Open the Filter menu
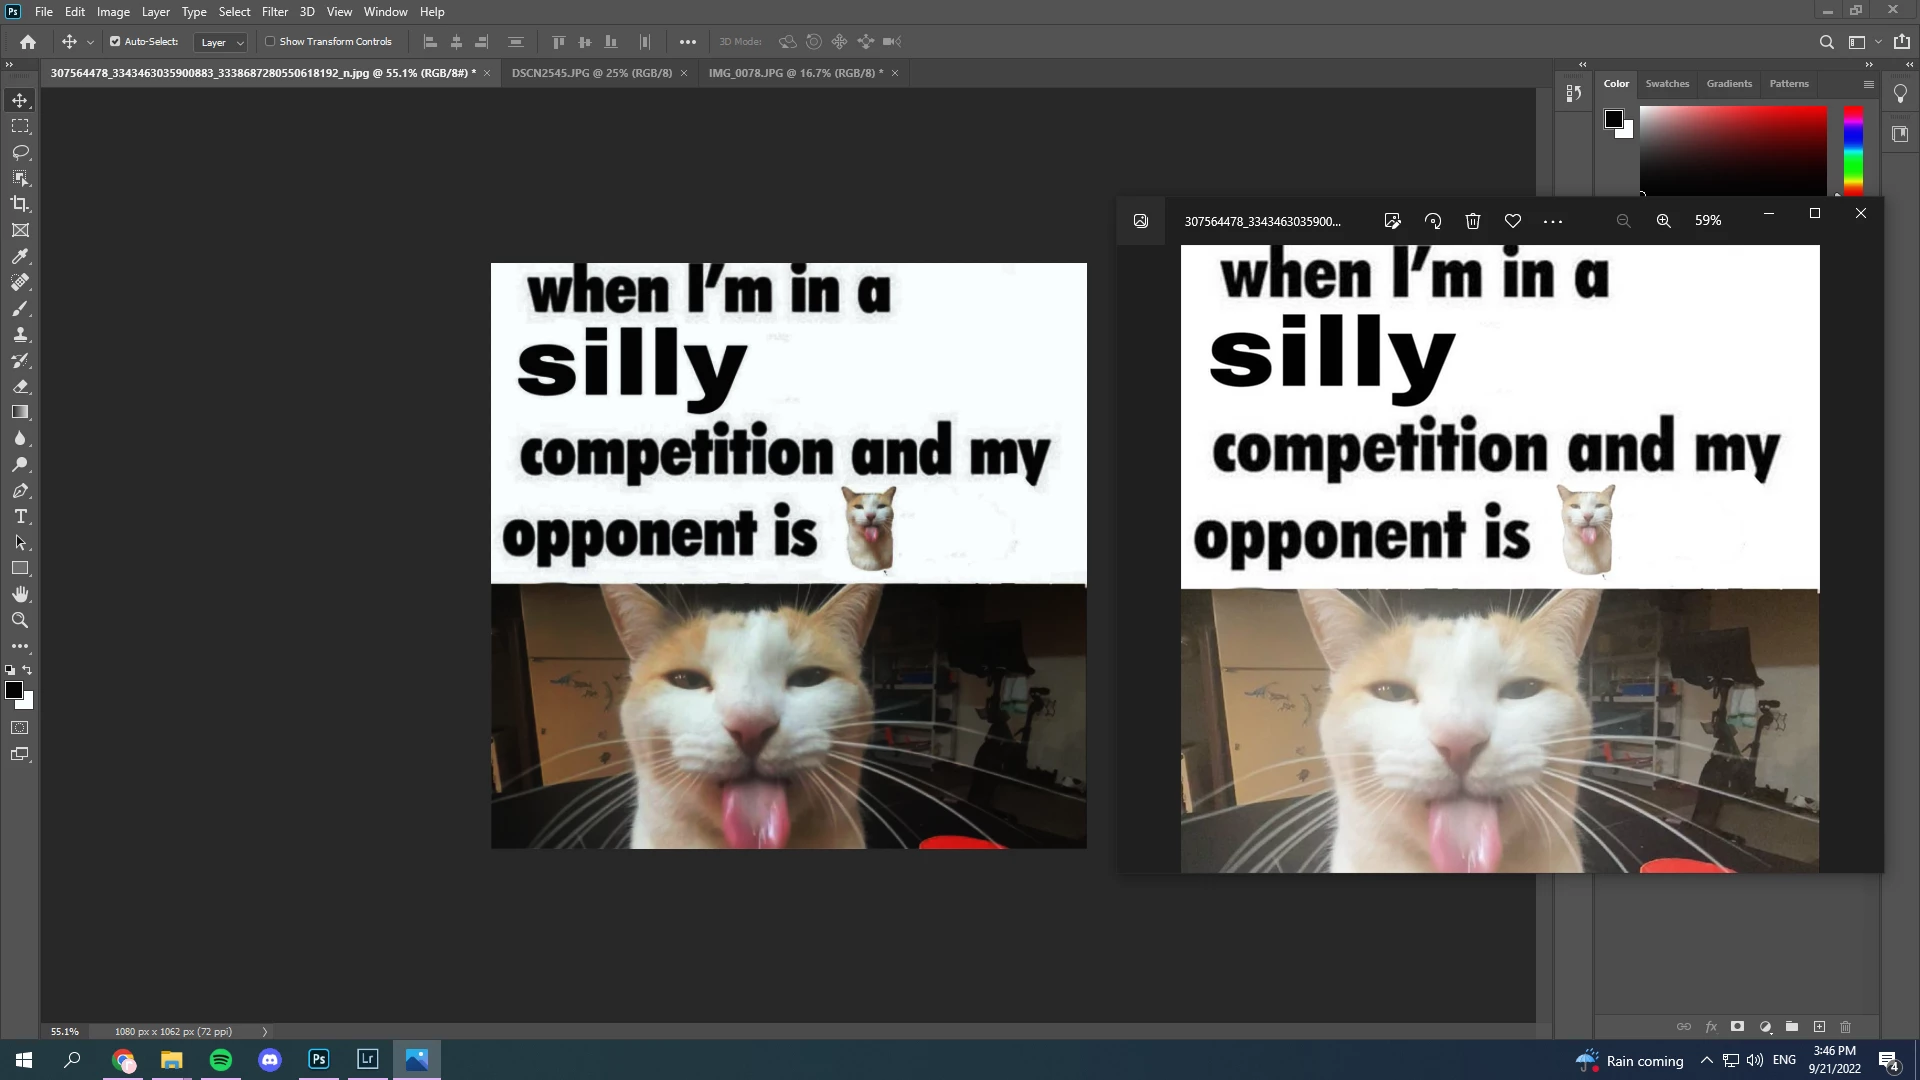The width and height of the screenshot is (1920, 1080). click(x=274, y=12)
